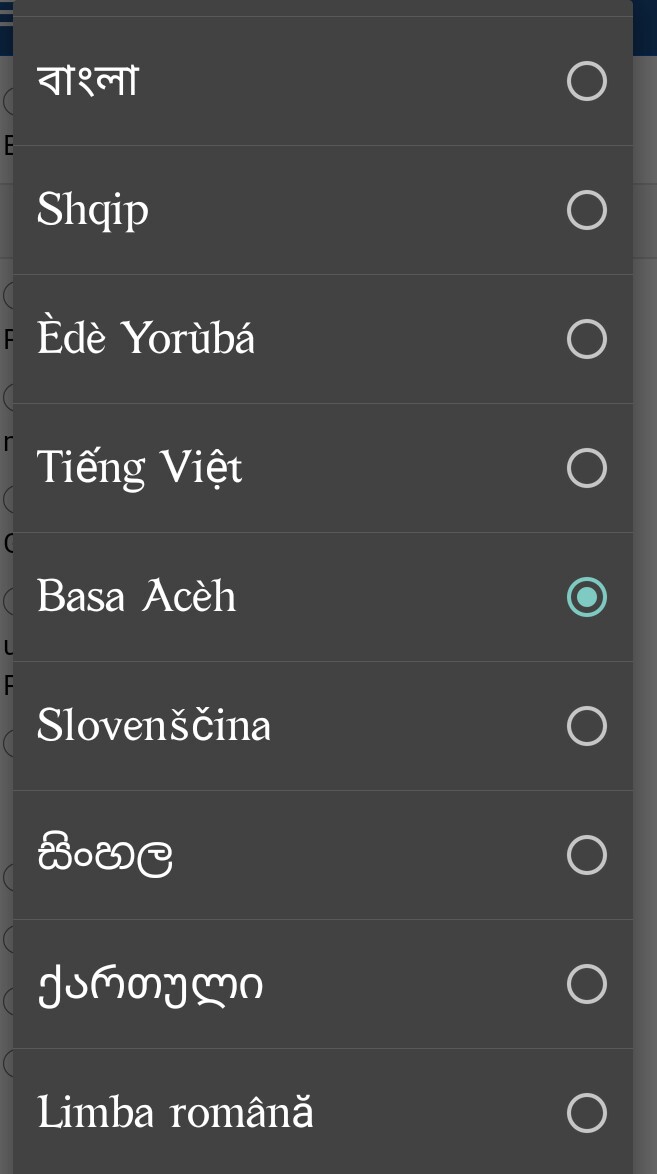Select the Tiếng Việt radio button
The width and height of the screenshot is (657, 1174).
click(586, 468)
